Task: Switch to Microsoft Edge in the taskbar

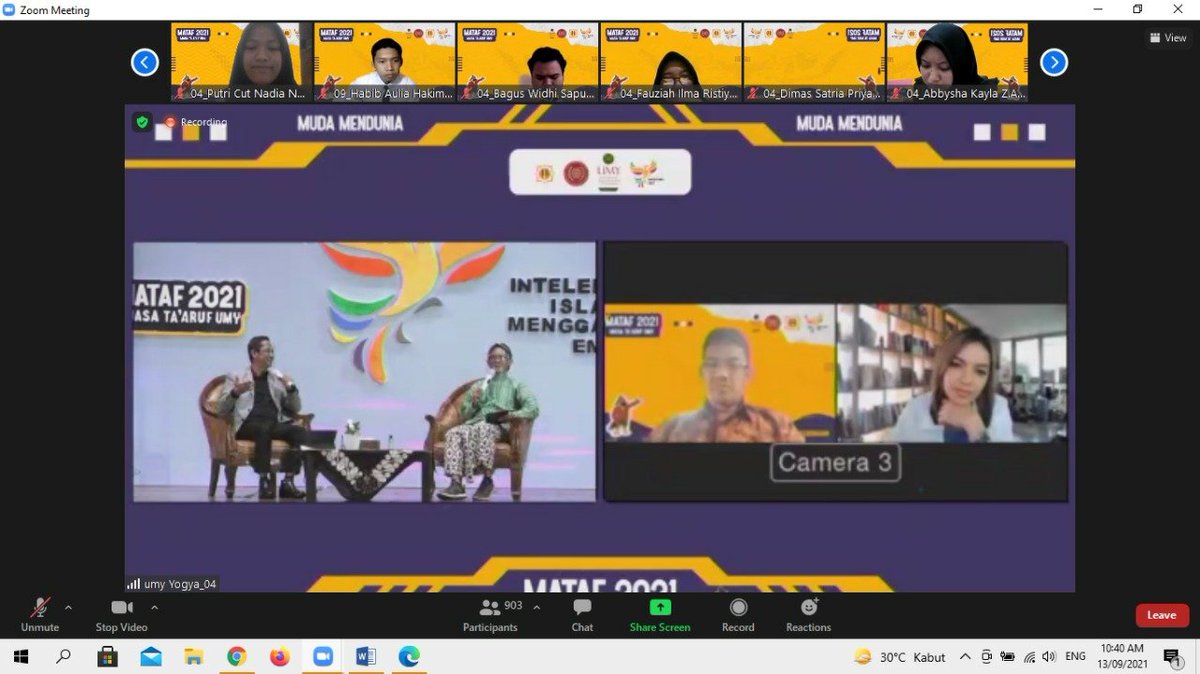Action: [x=409, y=657]
